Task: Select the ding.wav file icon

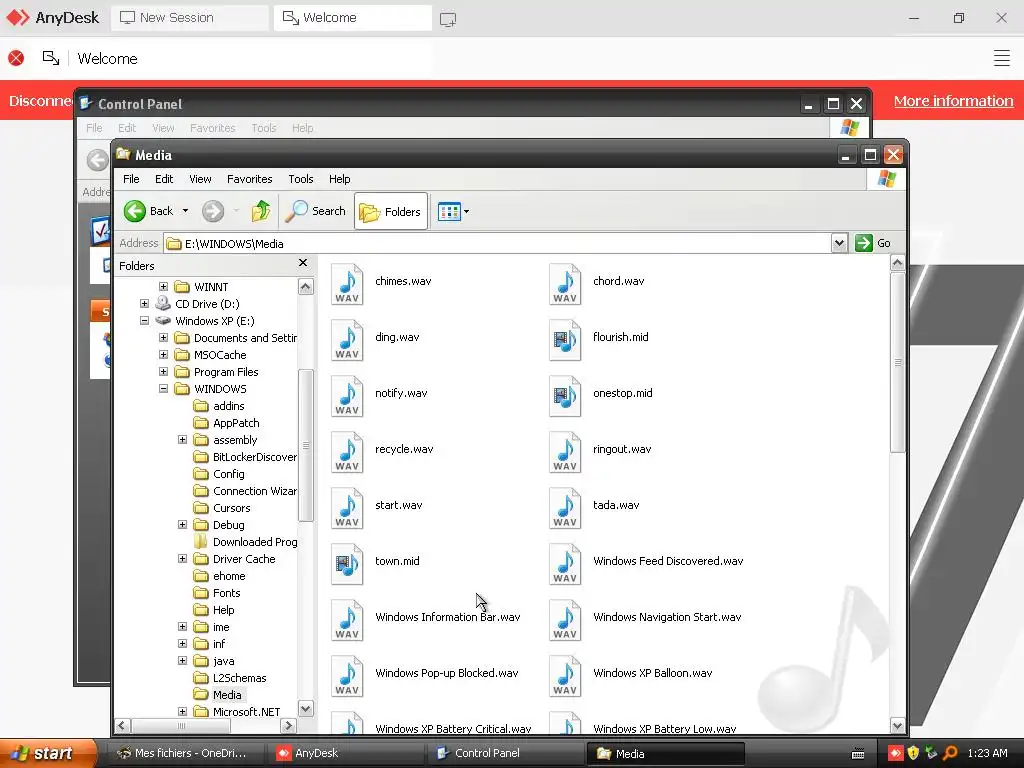Action: tap(347, 340)
